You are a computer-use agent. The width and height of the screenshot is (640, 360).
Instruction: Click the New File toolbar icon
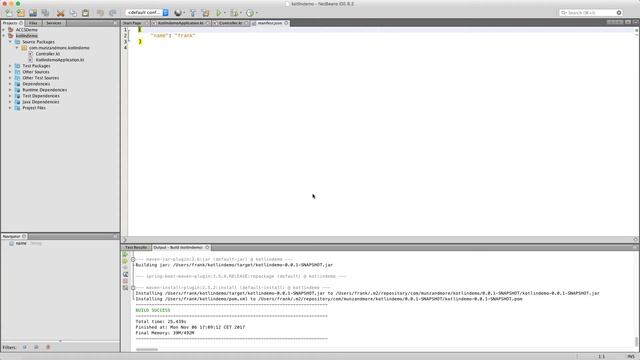click(8, 13)
